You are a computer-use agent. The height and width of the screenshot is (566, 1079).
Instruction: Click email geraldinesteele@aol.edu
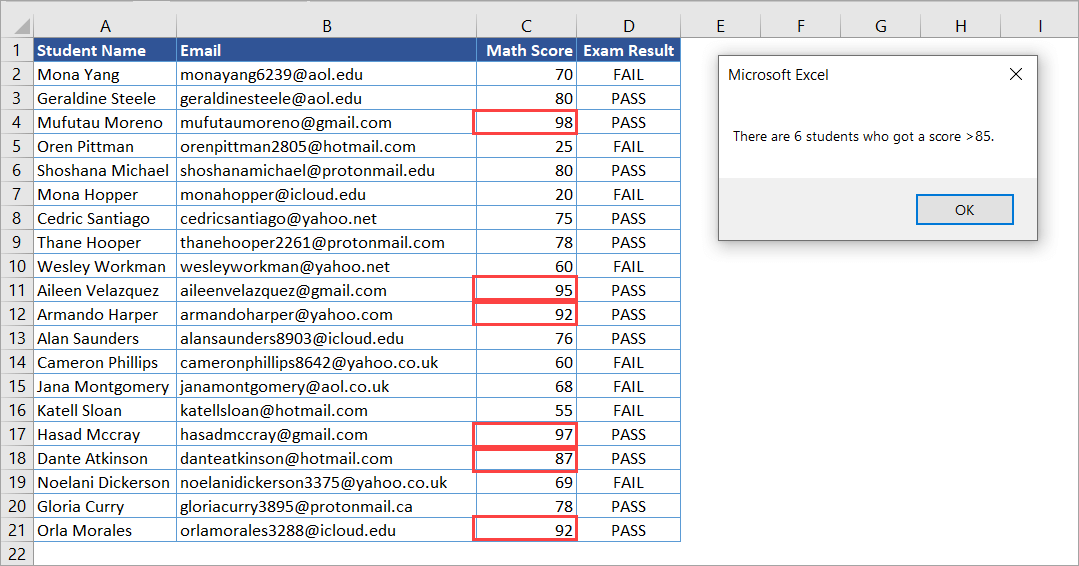coord(326,98)
